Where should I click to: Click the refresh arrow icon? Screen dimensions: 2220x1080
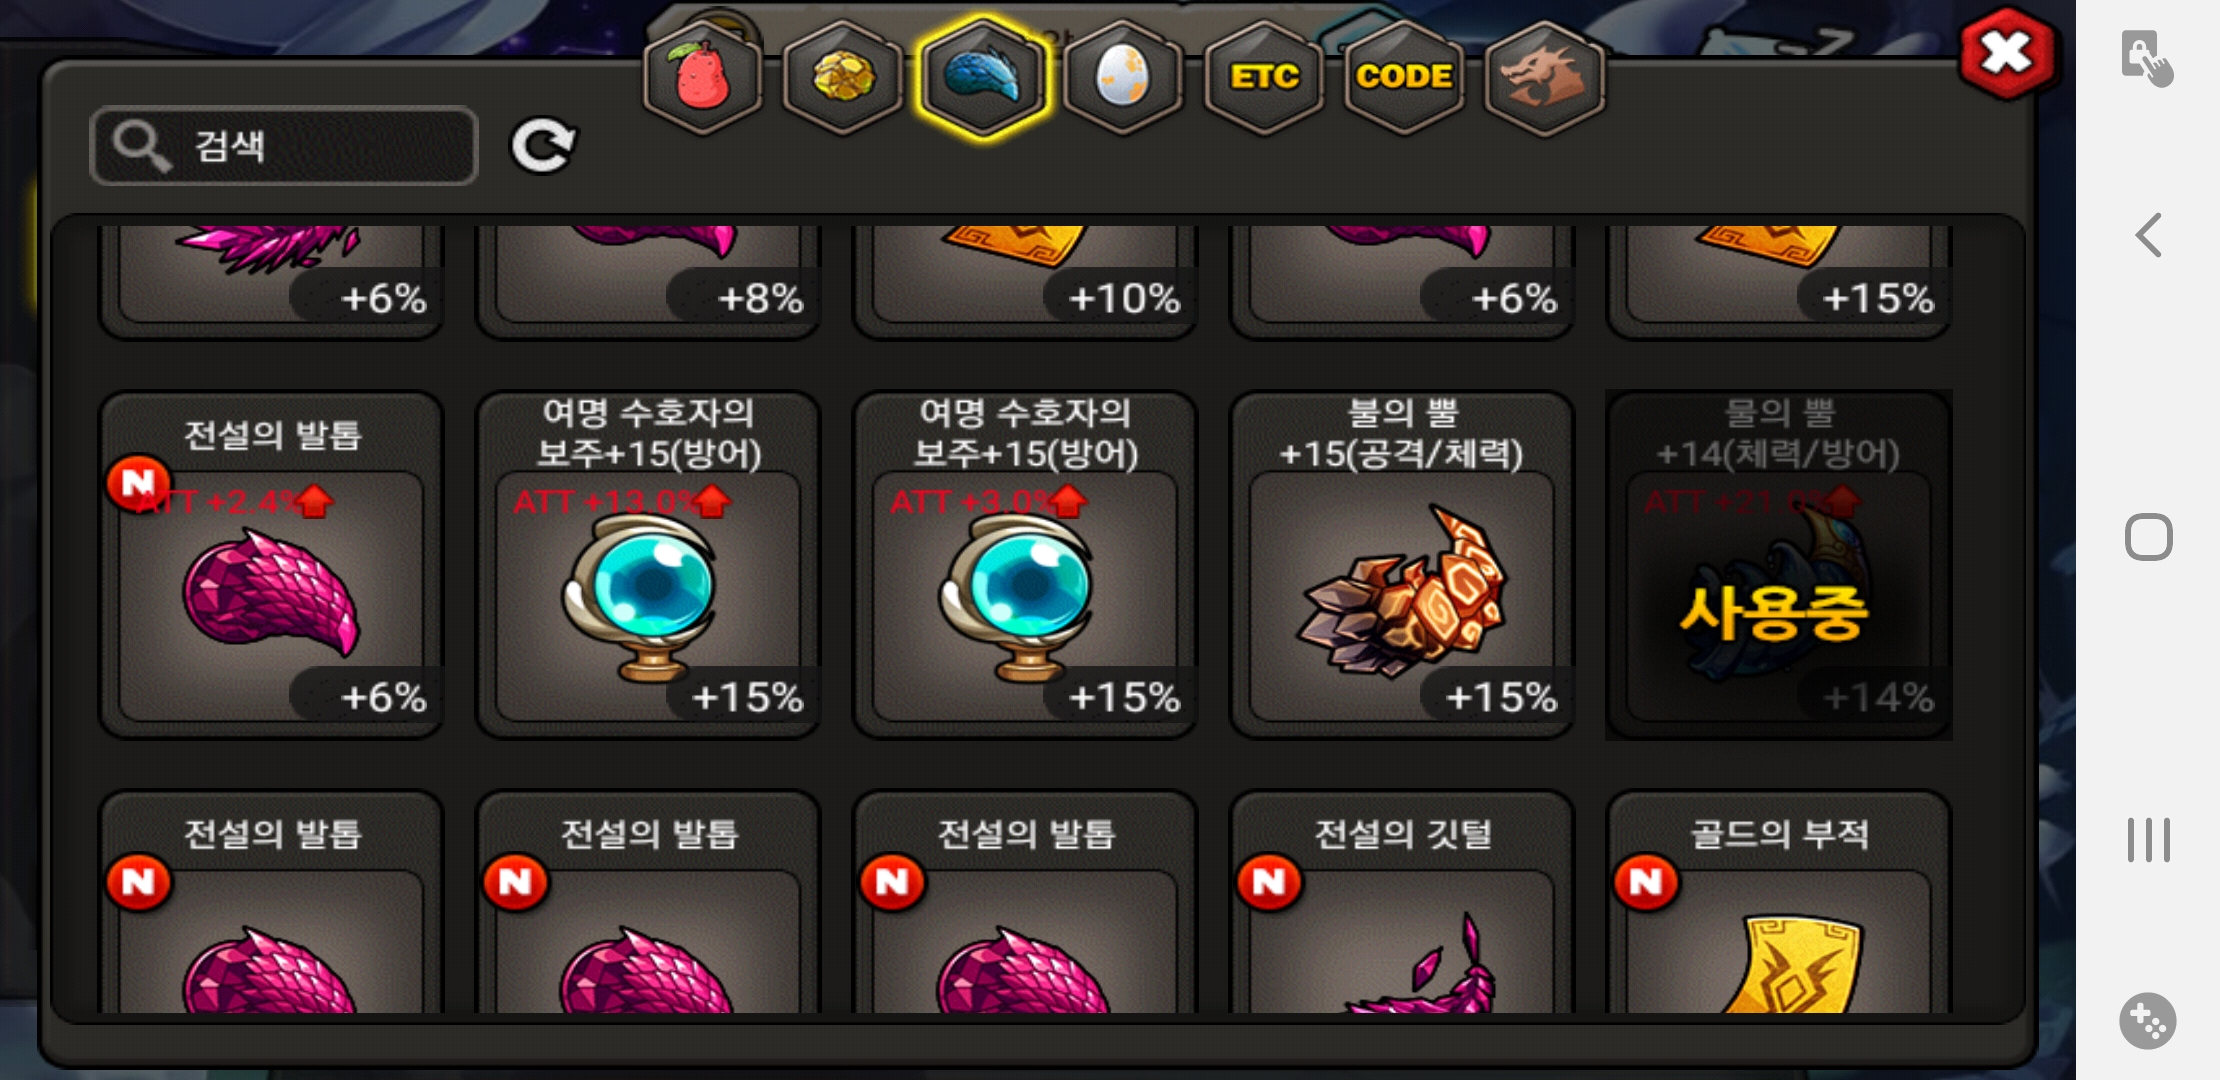543,146
